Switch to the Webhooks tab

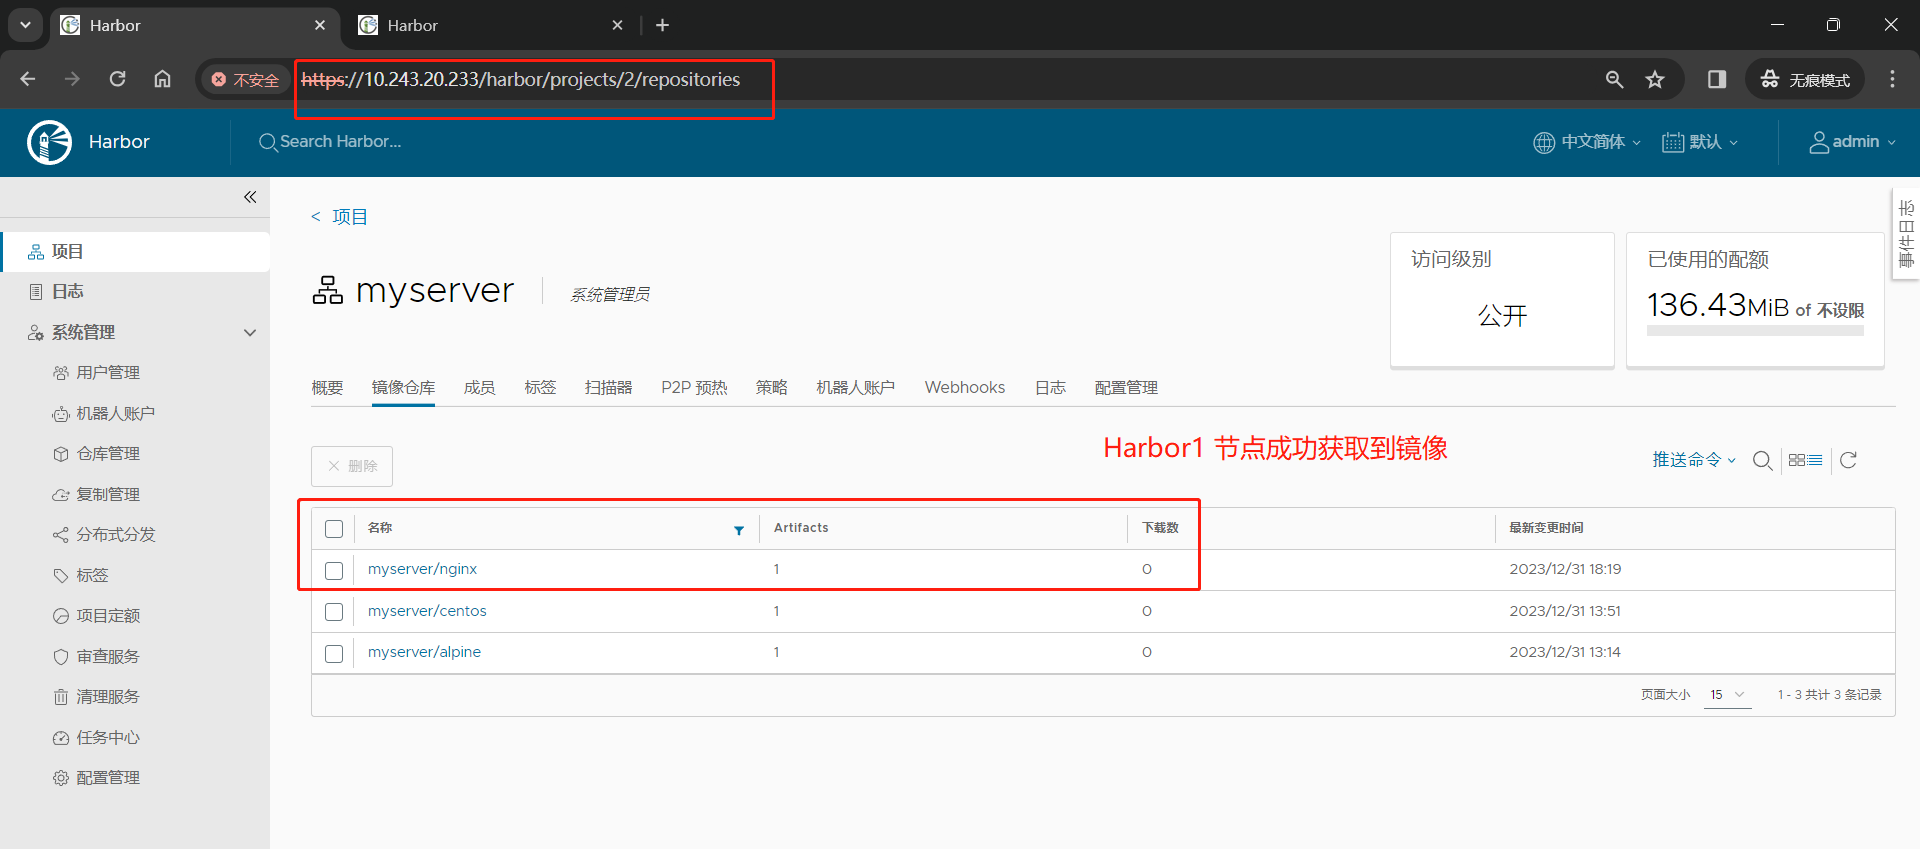[965, 388]
